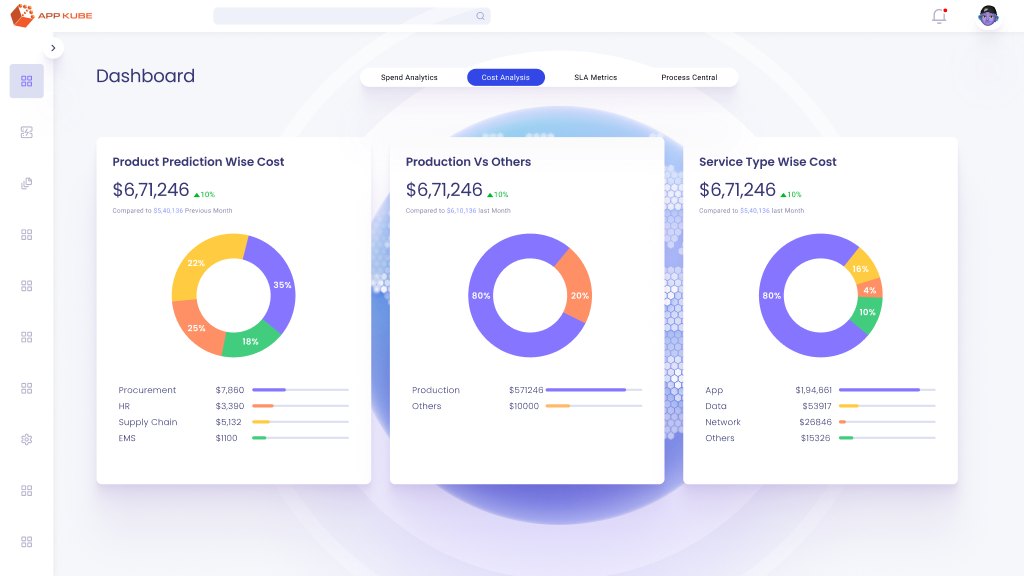Screen dimensions: 1024x576
Task: Click the App progress bar
Action: tap(887, 390)
